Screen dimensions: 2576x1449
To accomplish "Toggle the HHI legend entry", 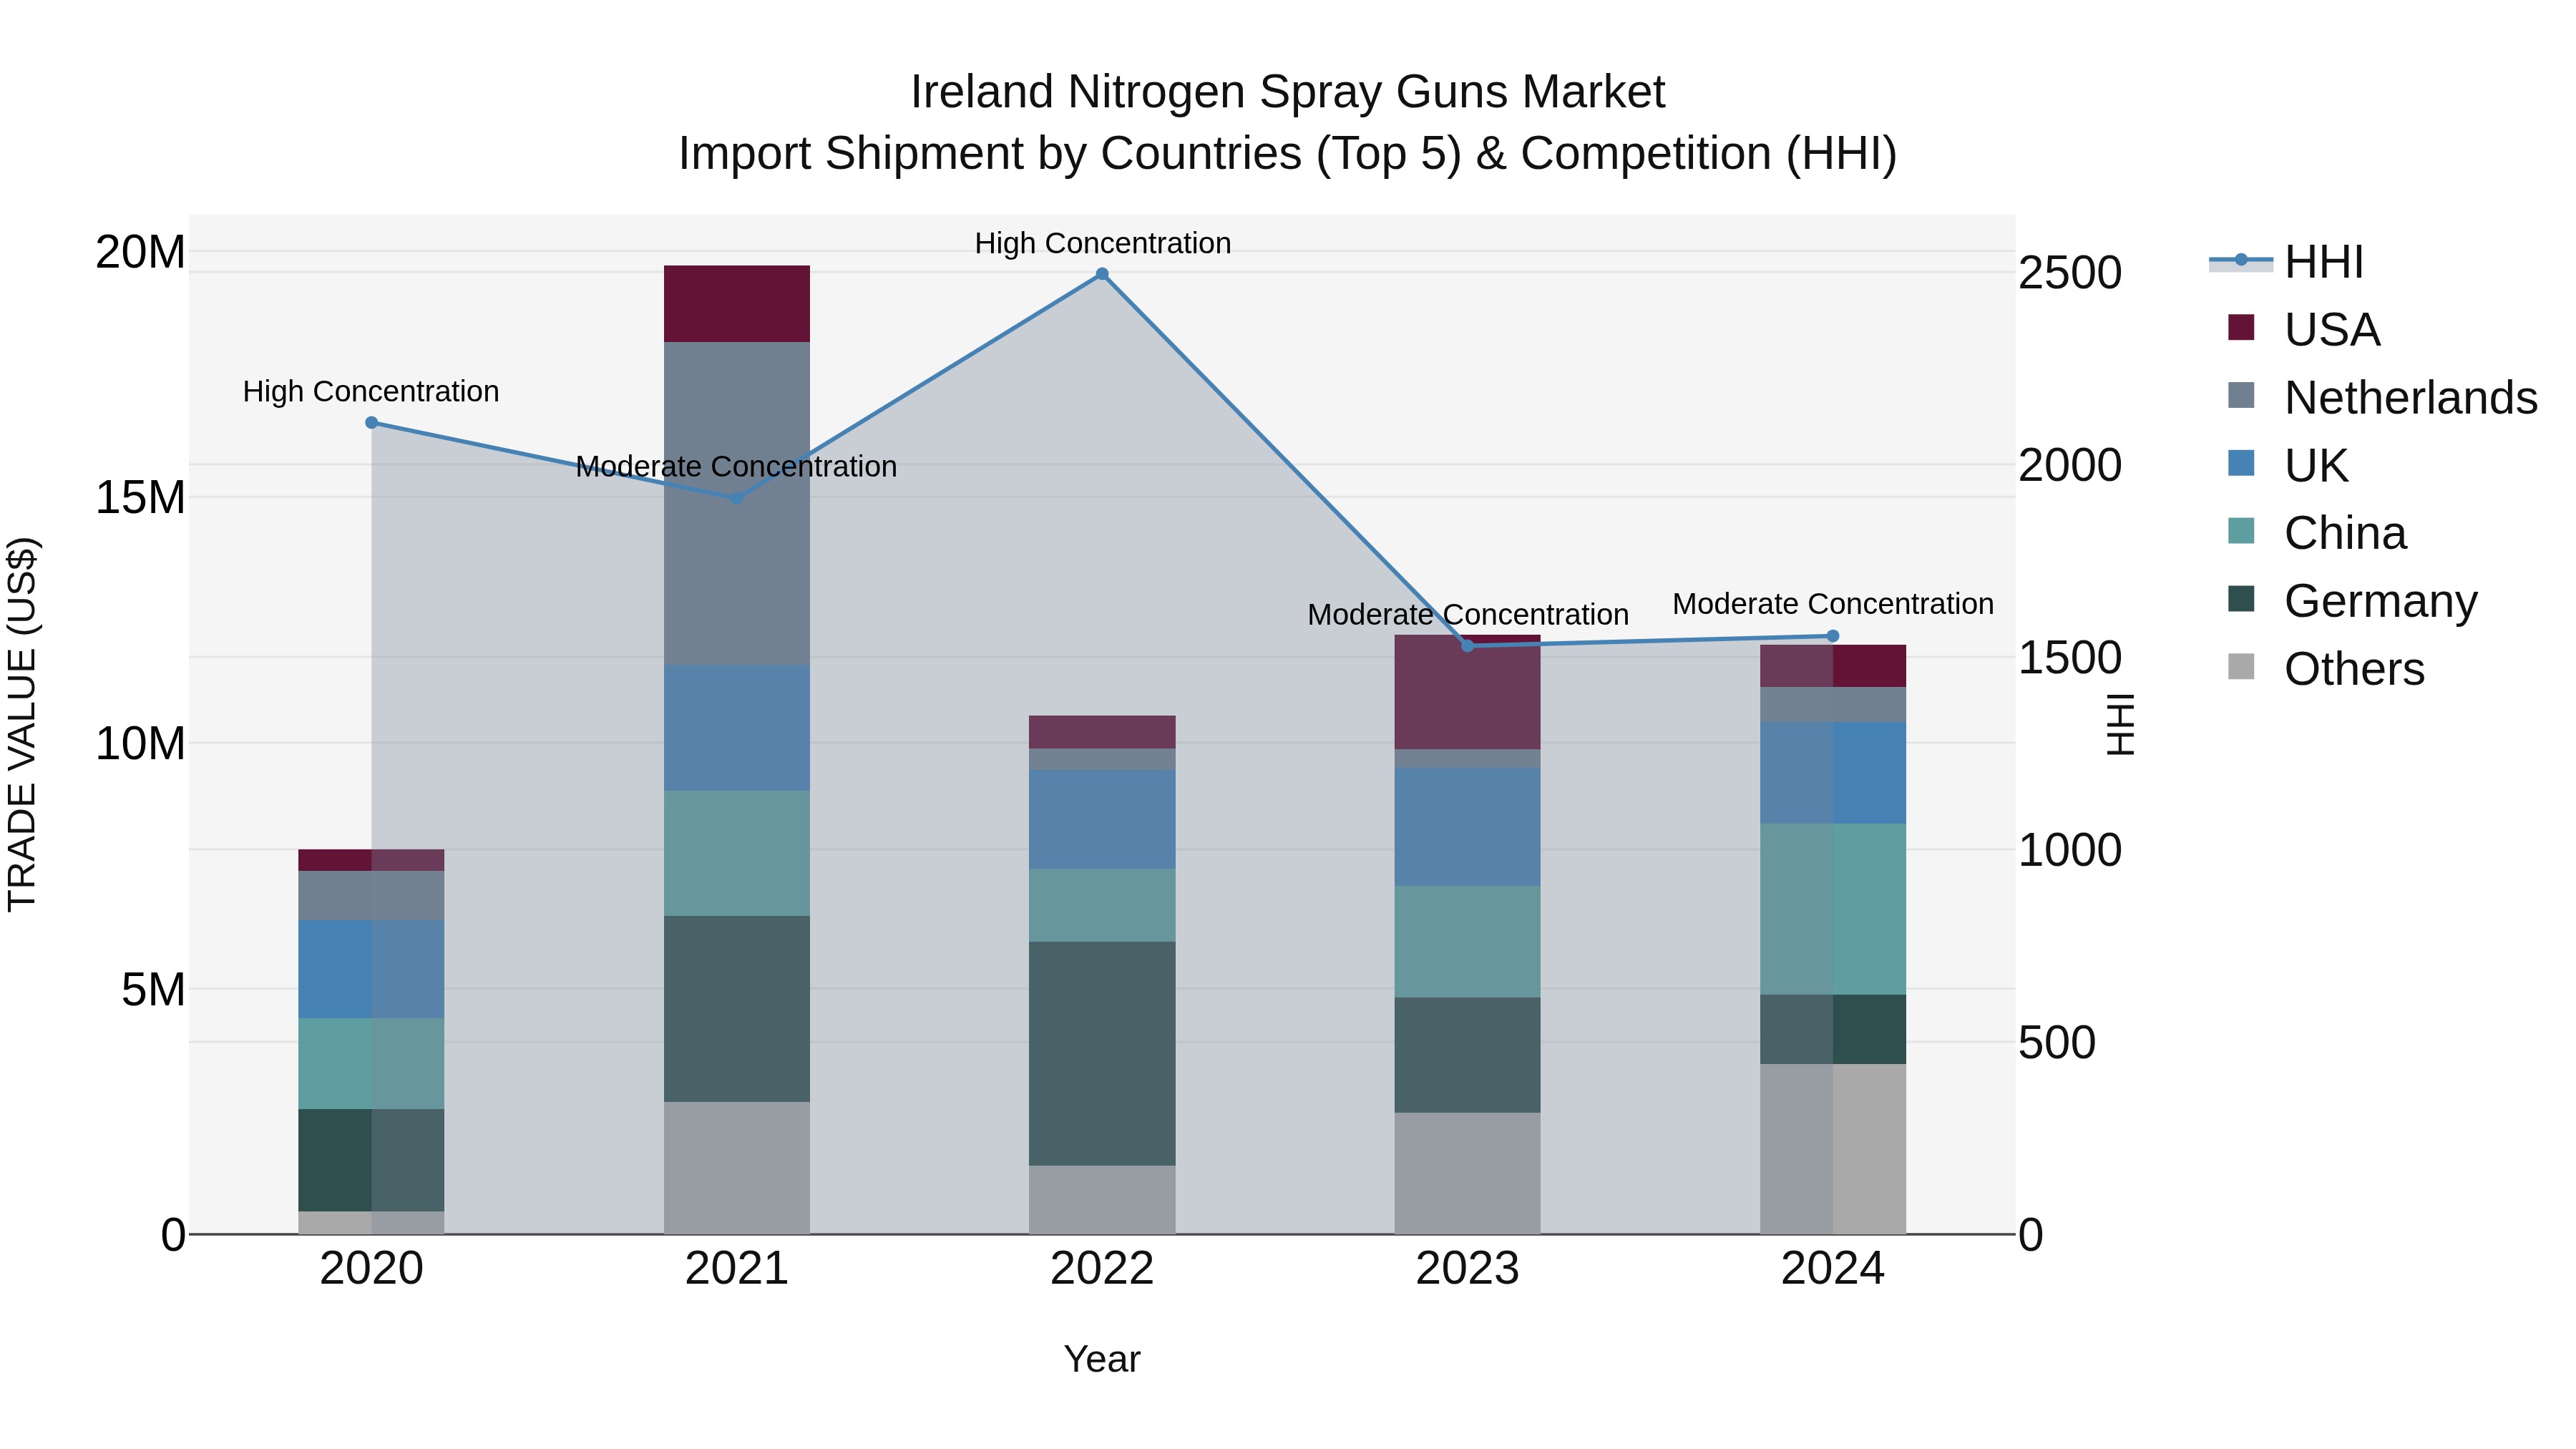I will 2286,262.
